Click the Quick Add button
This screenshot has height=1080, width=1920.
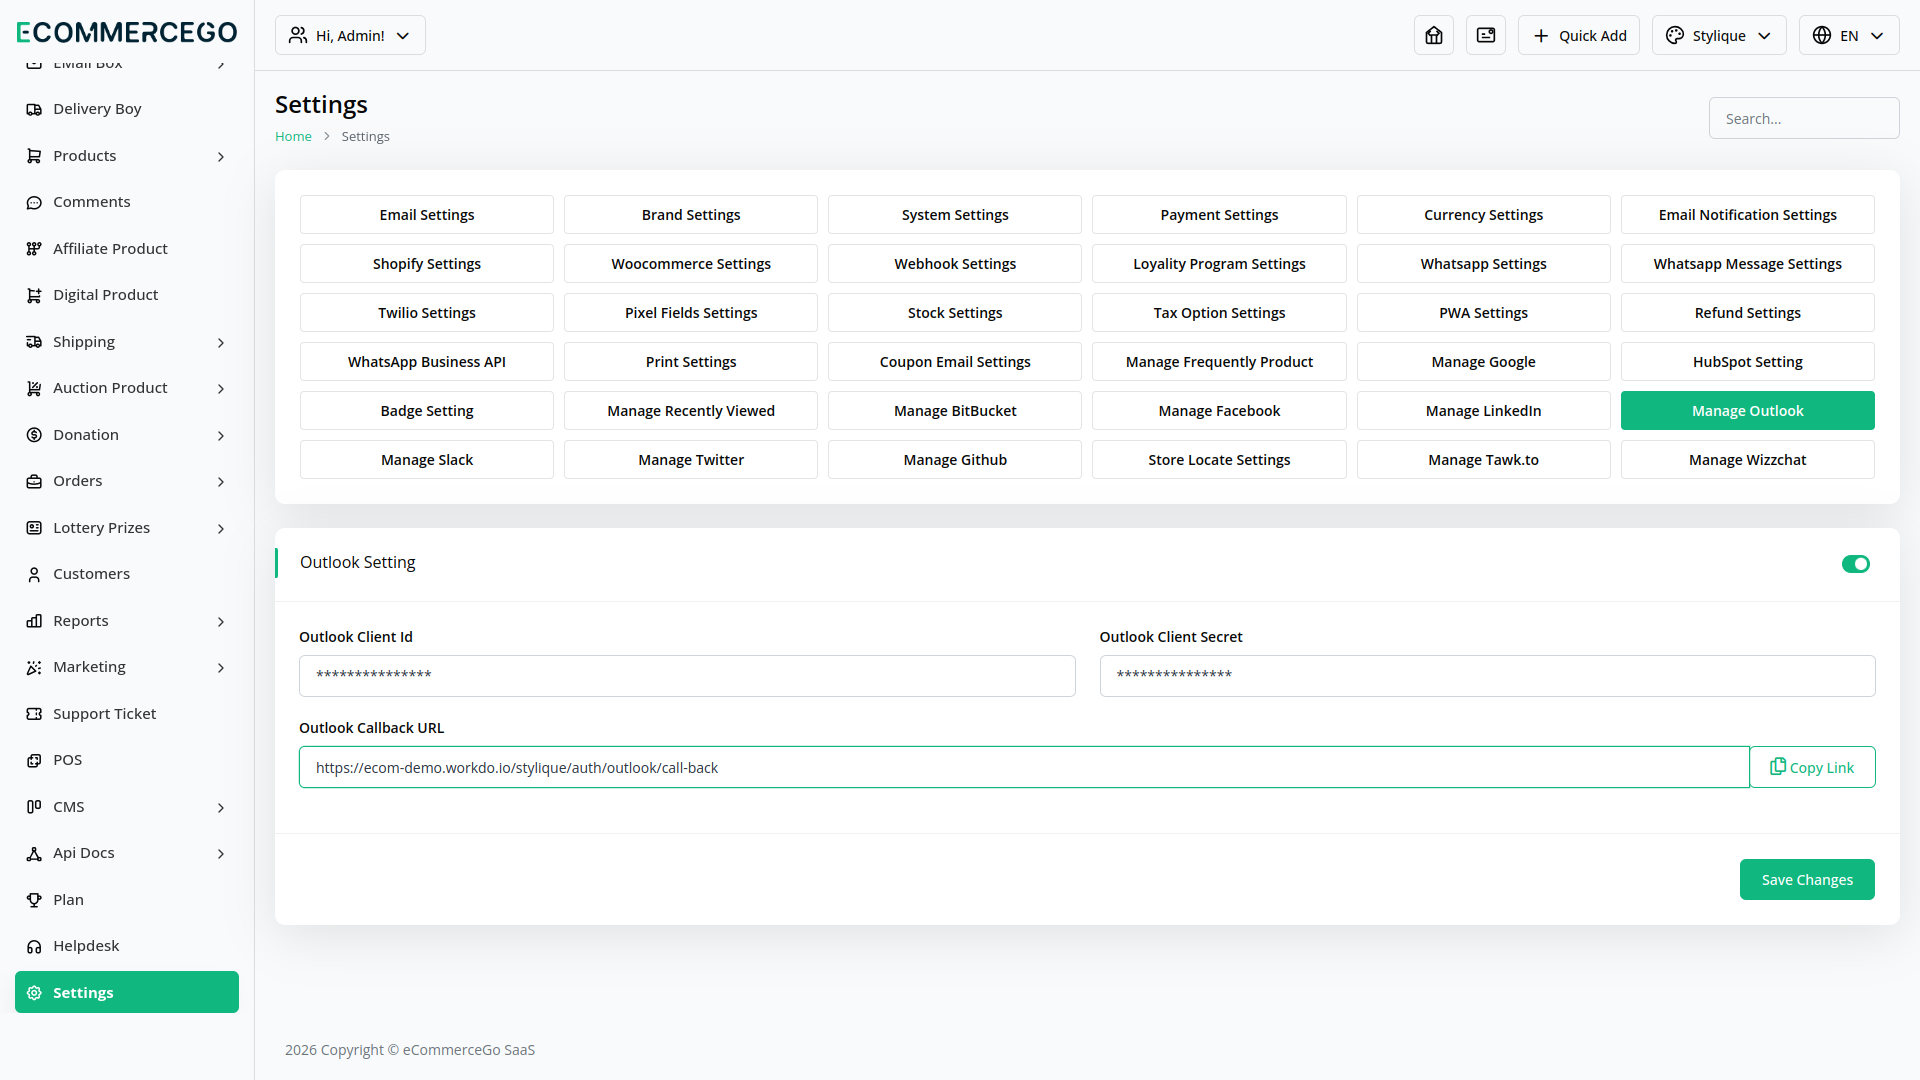point(1579,35)
